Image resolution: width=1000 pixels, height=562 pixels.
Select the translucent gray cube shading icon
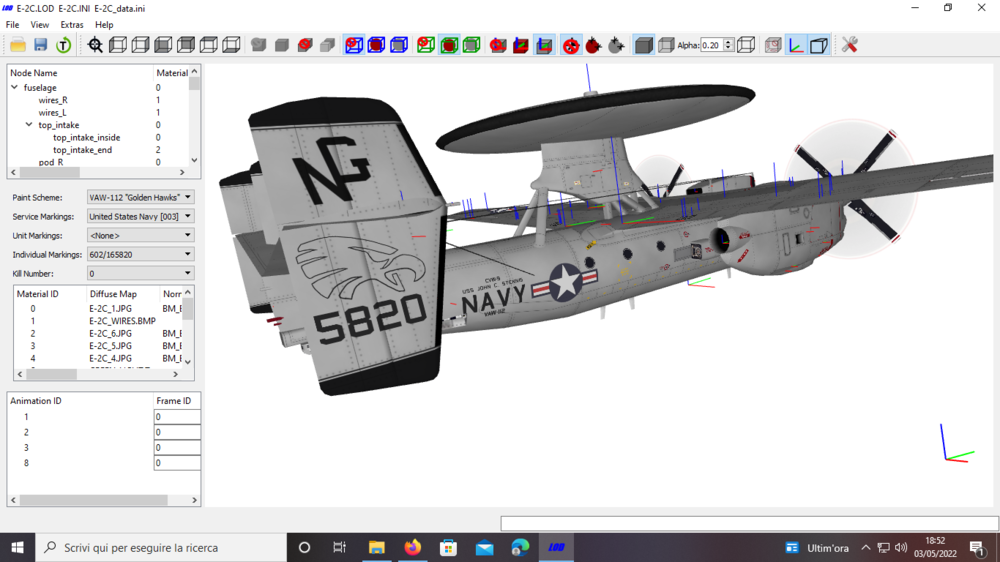[666, 45]
